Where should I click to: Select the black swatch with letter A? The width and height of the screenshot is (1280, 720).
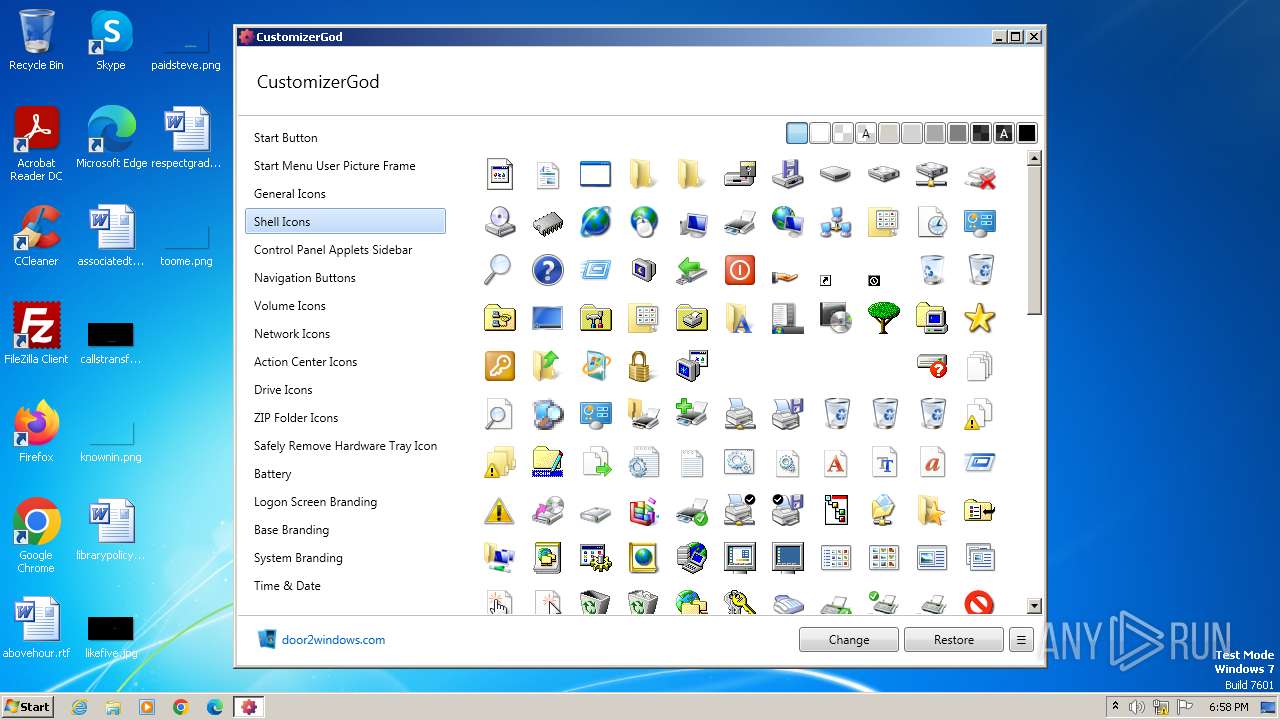1004,133
